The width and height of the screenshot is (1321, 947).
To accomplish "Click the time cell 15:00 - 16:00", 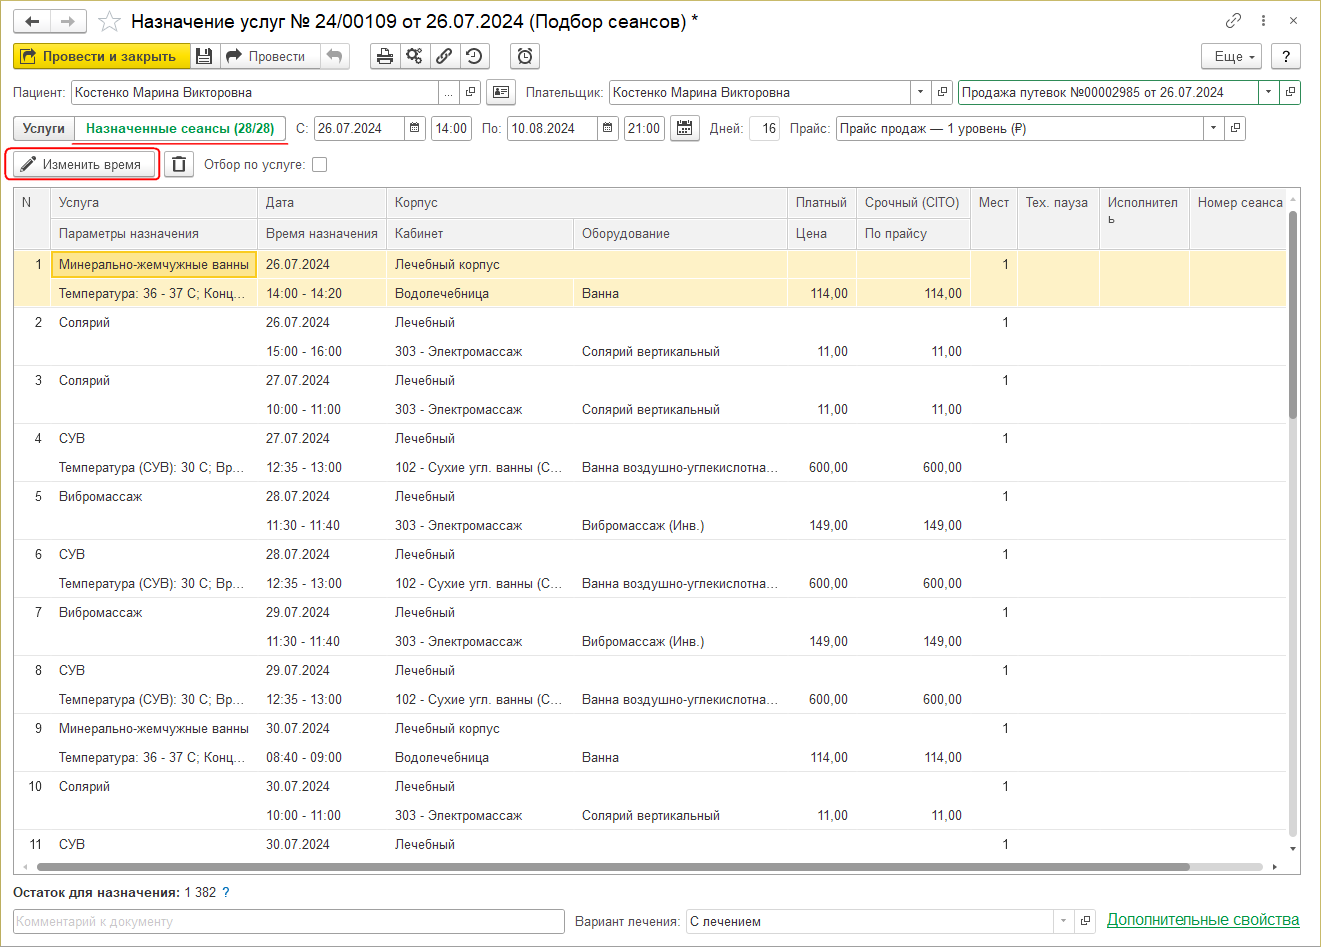I will pyautogui.click(x=322, y=351).
